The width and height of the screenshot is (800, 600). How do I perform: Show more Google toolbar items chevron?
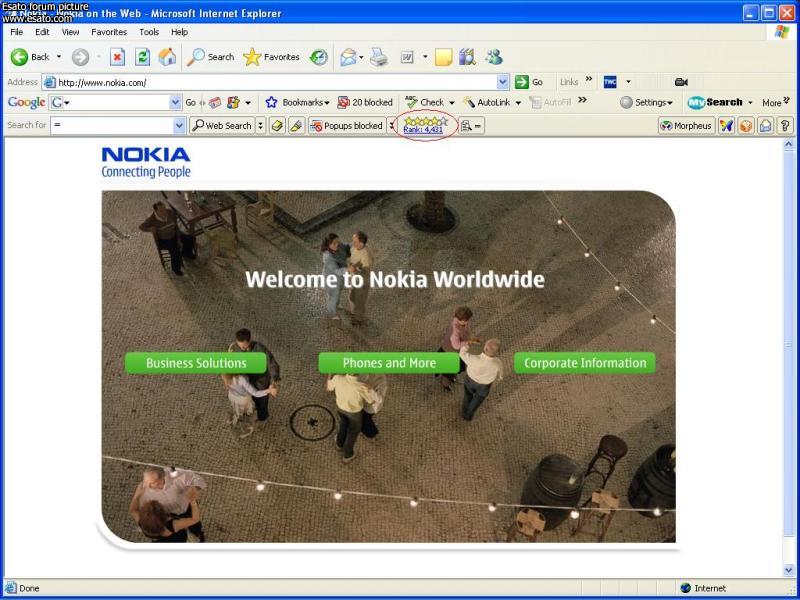tap(582, 100)
